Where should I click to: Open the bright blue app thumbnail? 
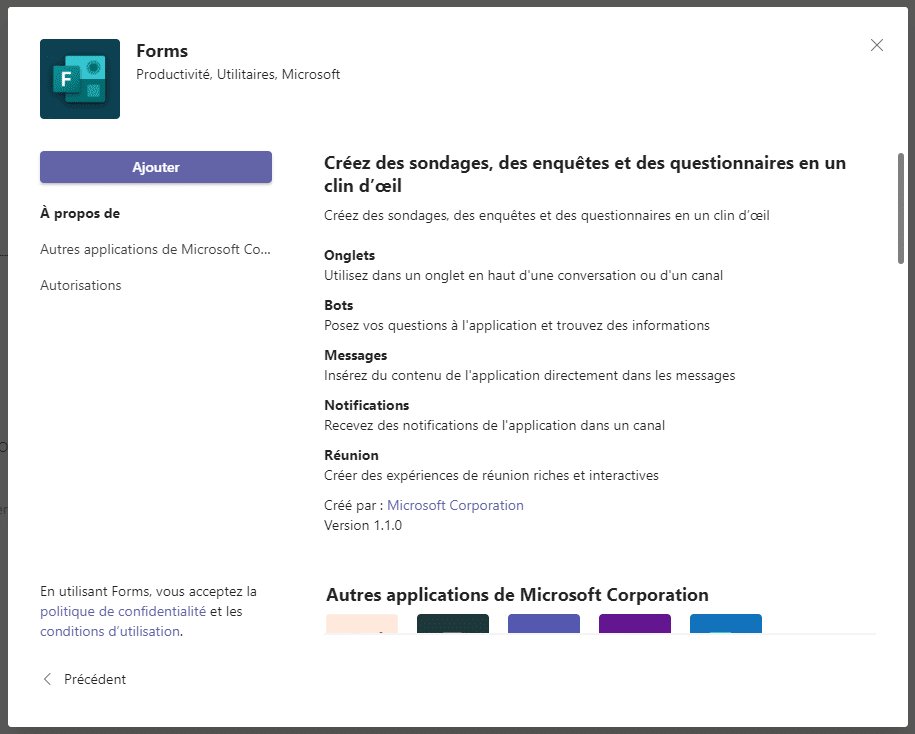(x=726, y=623)
